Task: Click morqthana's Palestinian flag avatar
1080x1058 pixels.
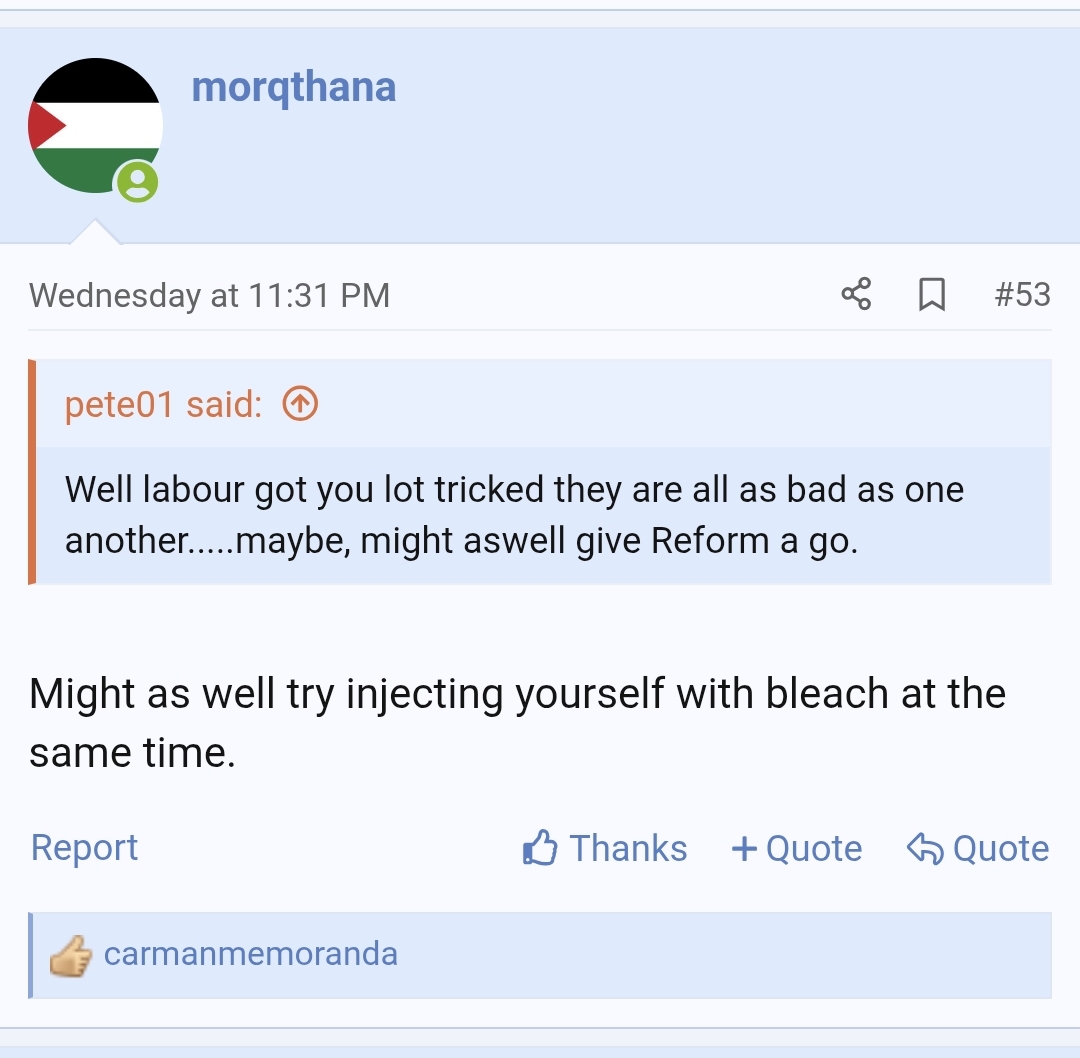Action: click(95, 123)
